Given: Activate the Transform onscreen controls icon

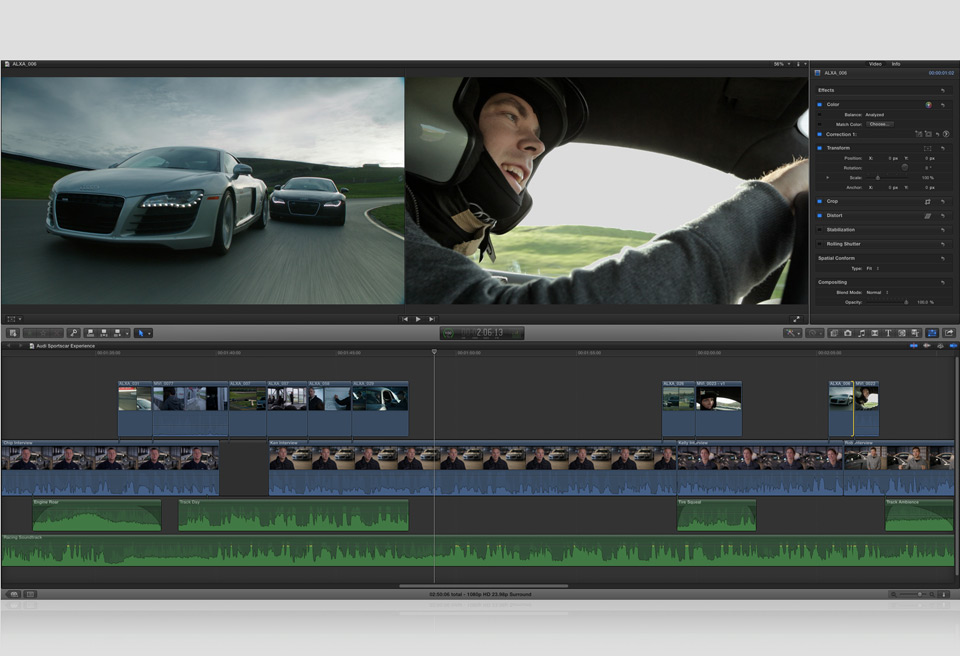Looking at the screenshot, I should click(x=928, y=148).
